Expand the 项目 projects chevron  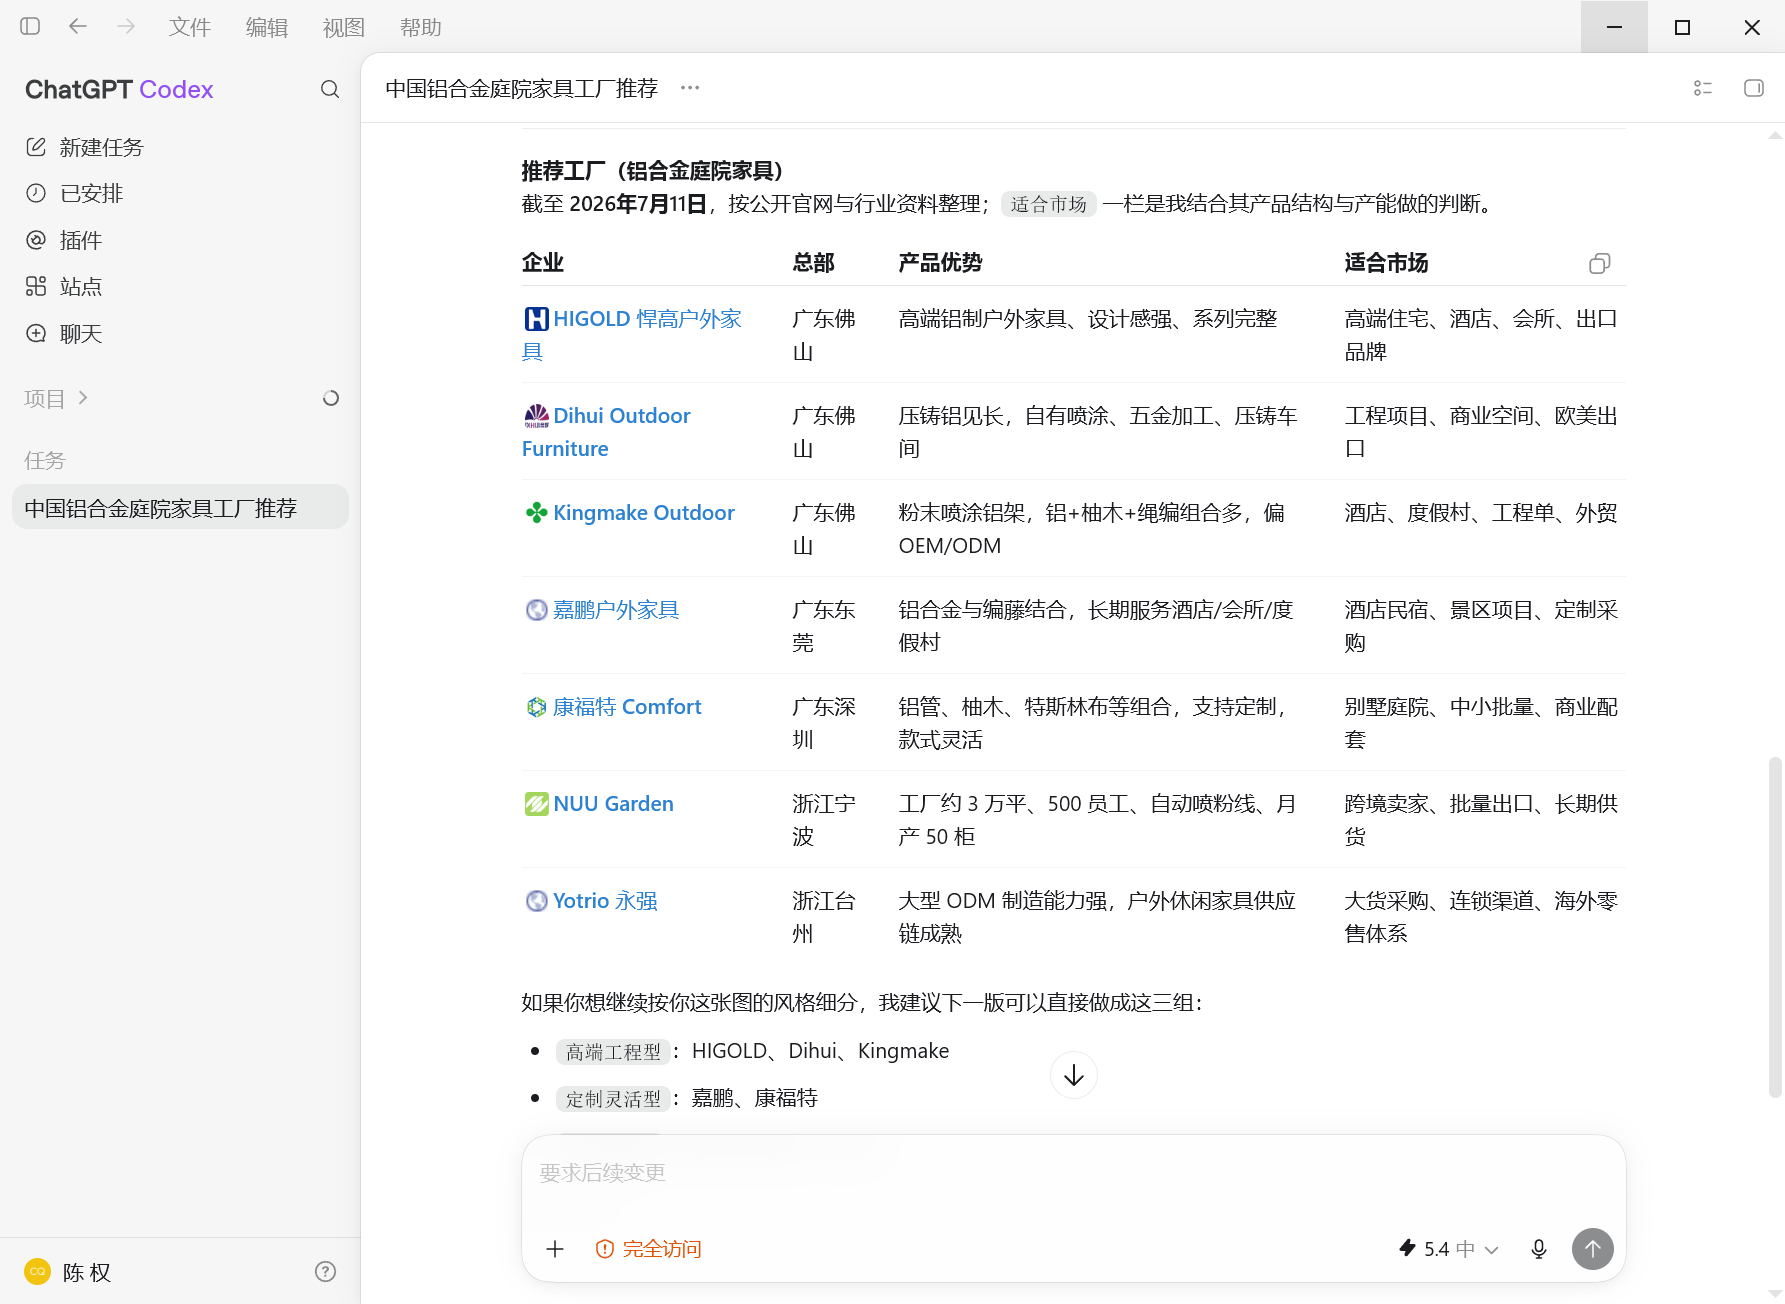click(83, 398)
